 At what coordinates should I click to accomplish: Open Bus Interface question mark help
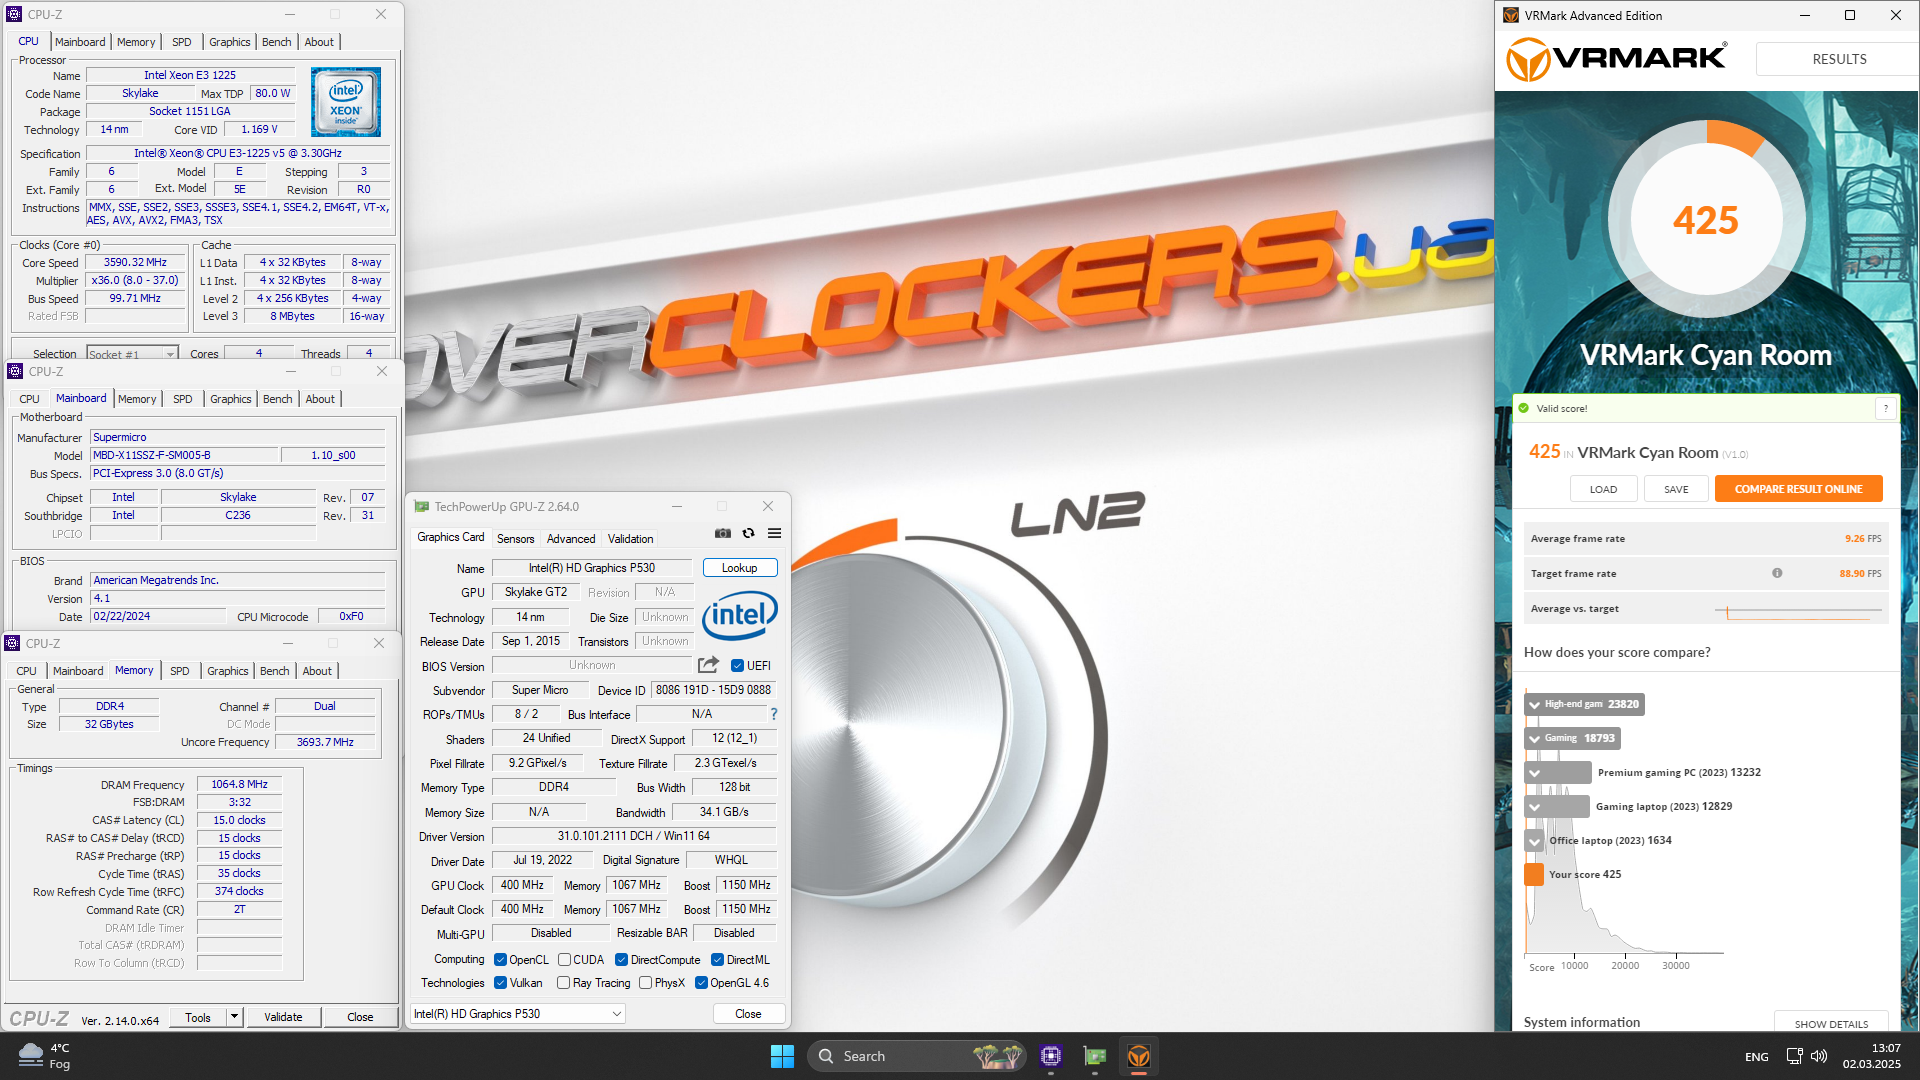coord(773,714)
